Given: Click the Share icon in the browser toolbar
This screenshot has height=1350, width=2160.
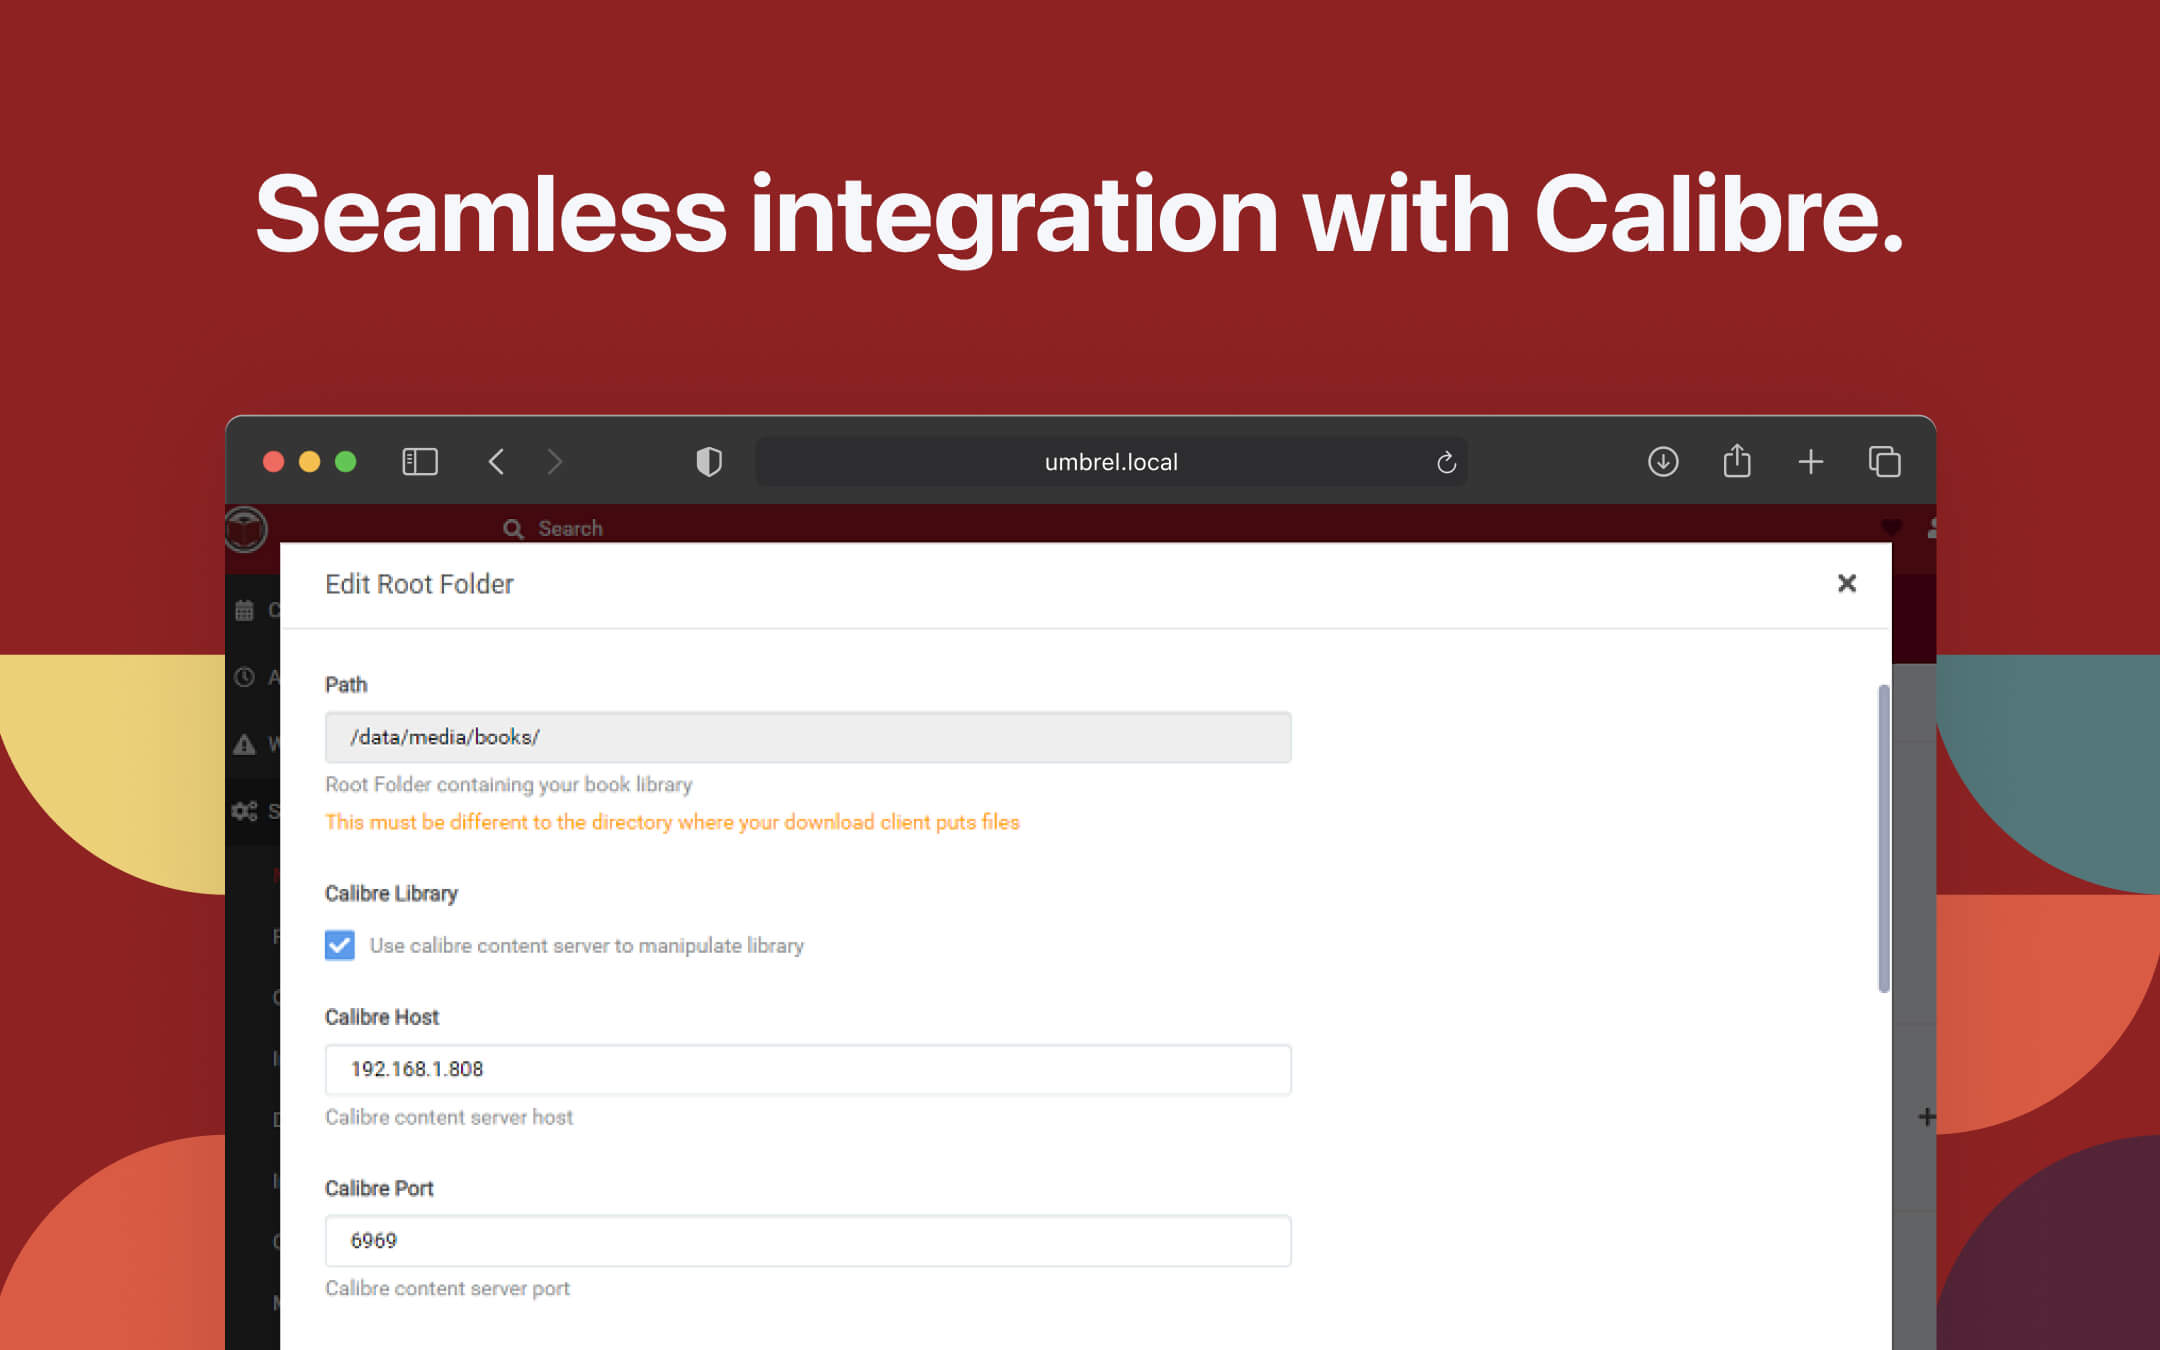Looking at the screenshot, I should [1737, 461].
